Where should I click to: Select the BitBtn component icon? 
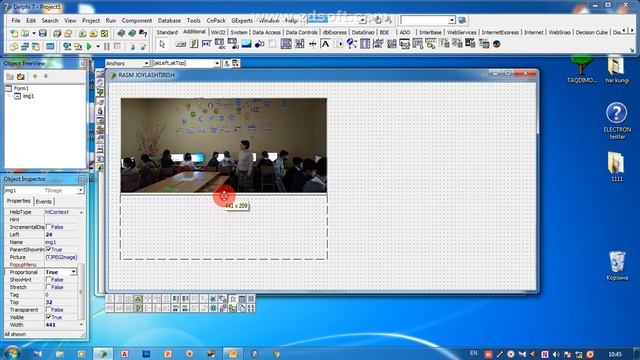(x=181, y=44)
